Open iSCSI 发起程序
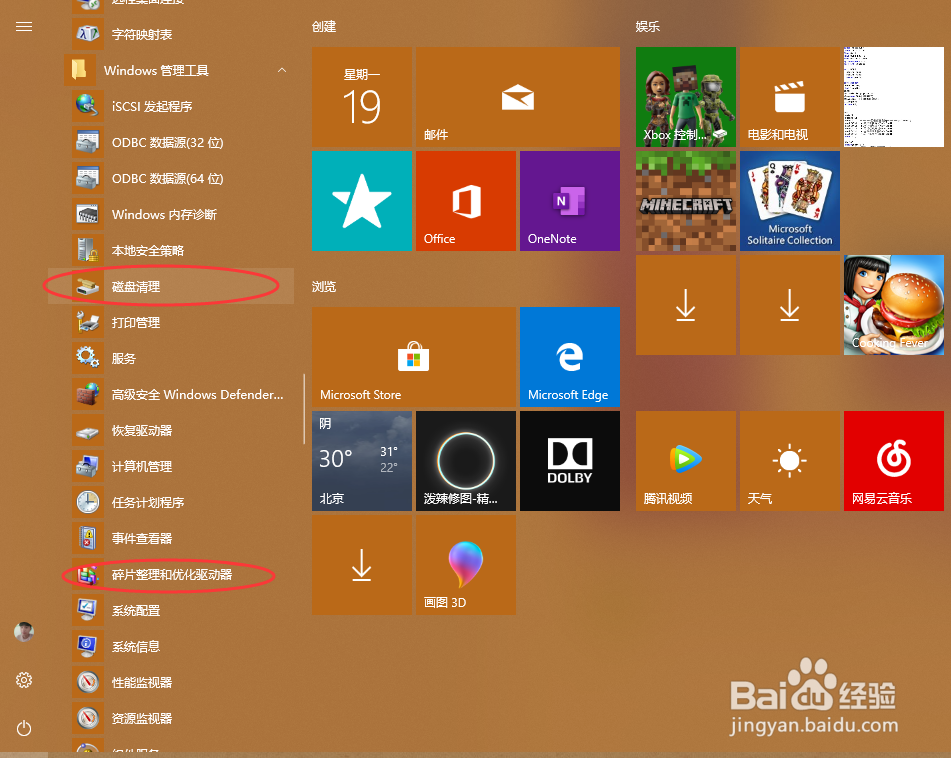The height and width of the screenshot is (758, 951). click(172, 107)
